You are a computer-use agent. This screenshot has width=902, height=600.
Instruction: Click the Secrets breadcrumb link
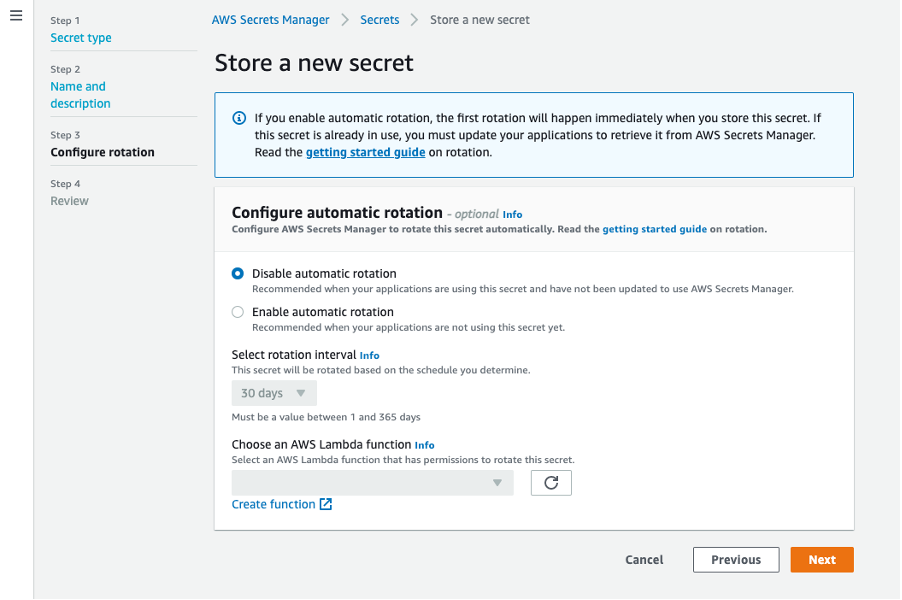point(379,20)
